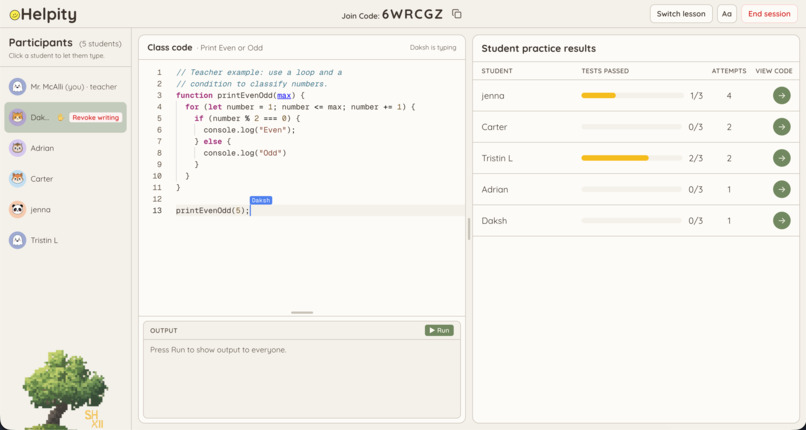Run the class code
806x430 pixels.
click(x=439, y=330)
